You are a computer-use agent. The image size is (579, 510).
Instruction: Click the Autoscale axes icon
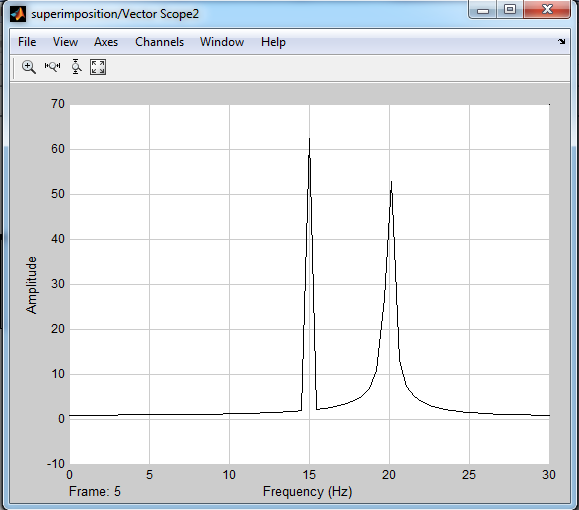98,67
